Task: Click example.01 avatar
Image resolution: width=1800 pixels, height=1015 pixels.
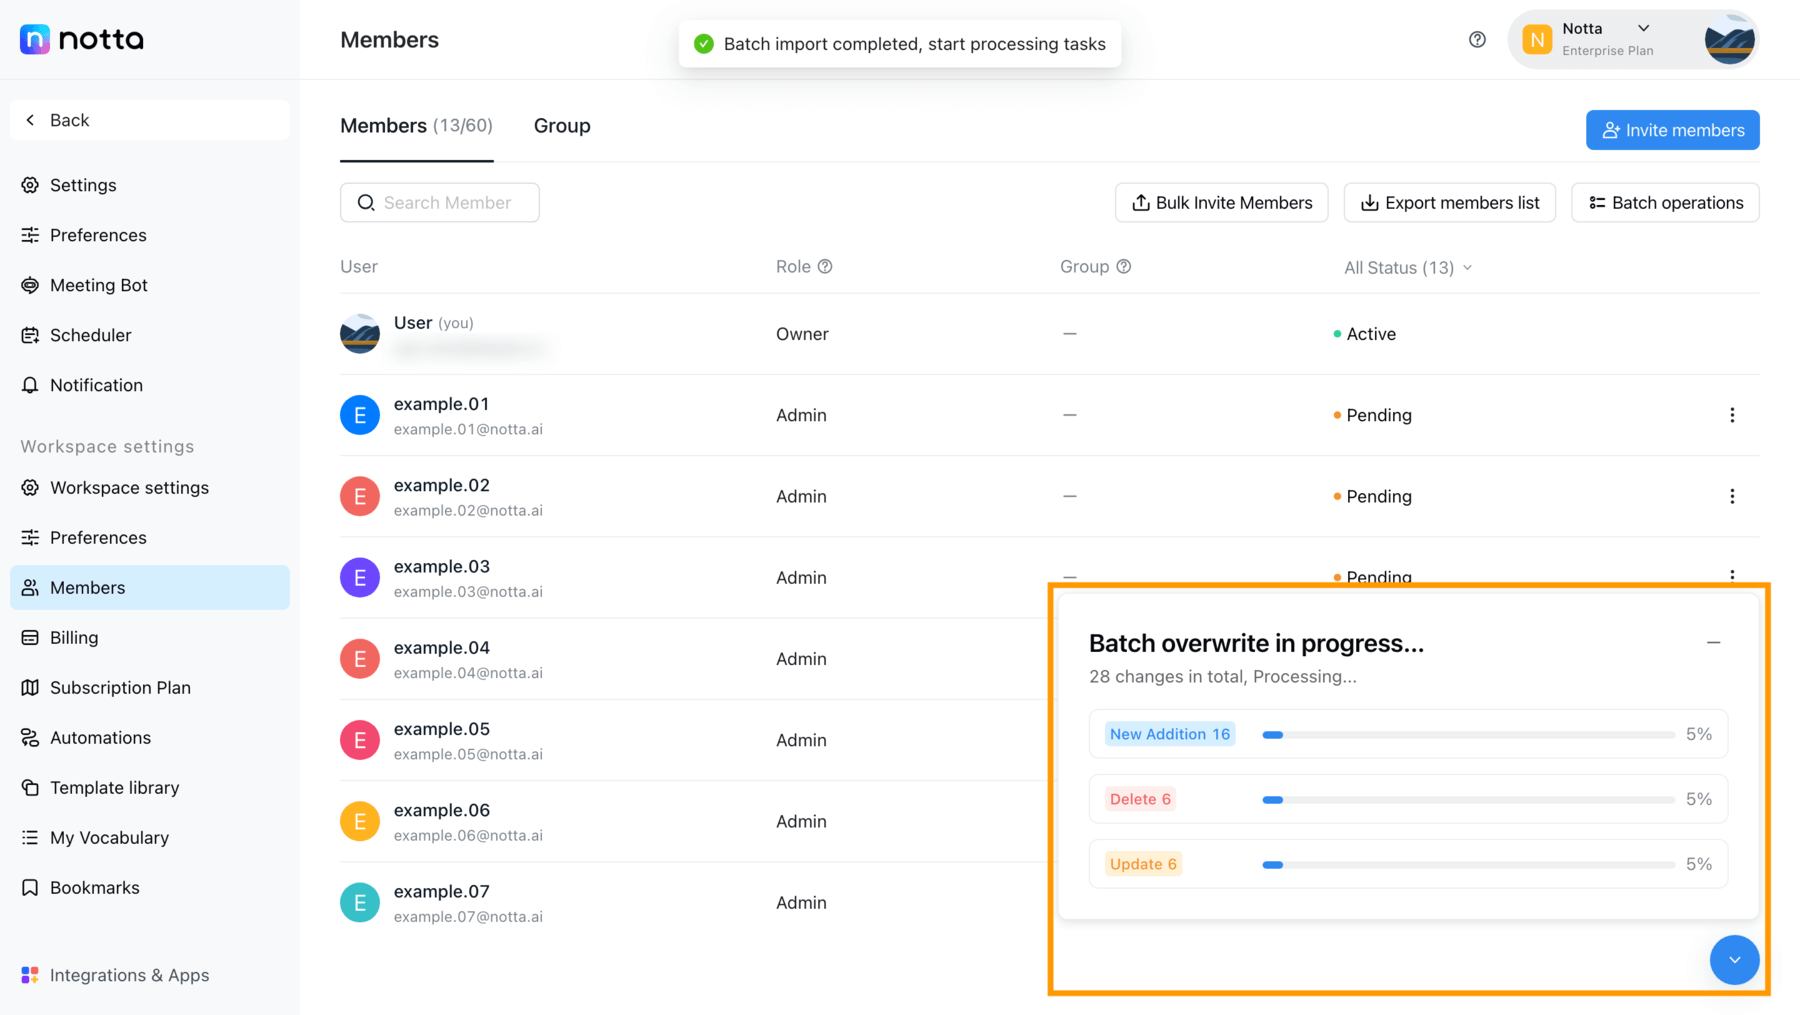Action: coord(360,415)
